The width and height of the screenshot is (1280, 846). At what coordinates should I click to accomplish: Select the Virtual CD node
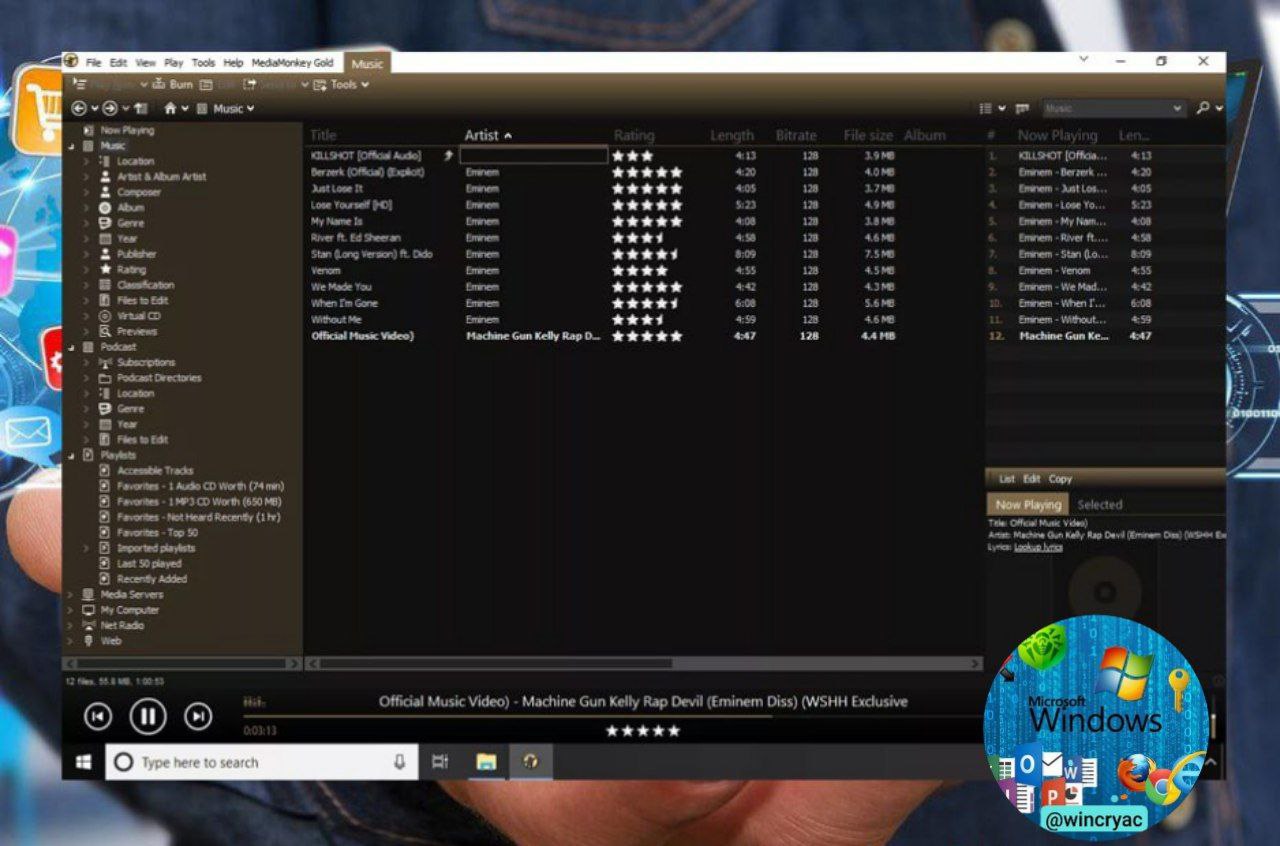(x=138, y=316)
